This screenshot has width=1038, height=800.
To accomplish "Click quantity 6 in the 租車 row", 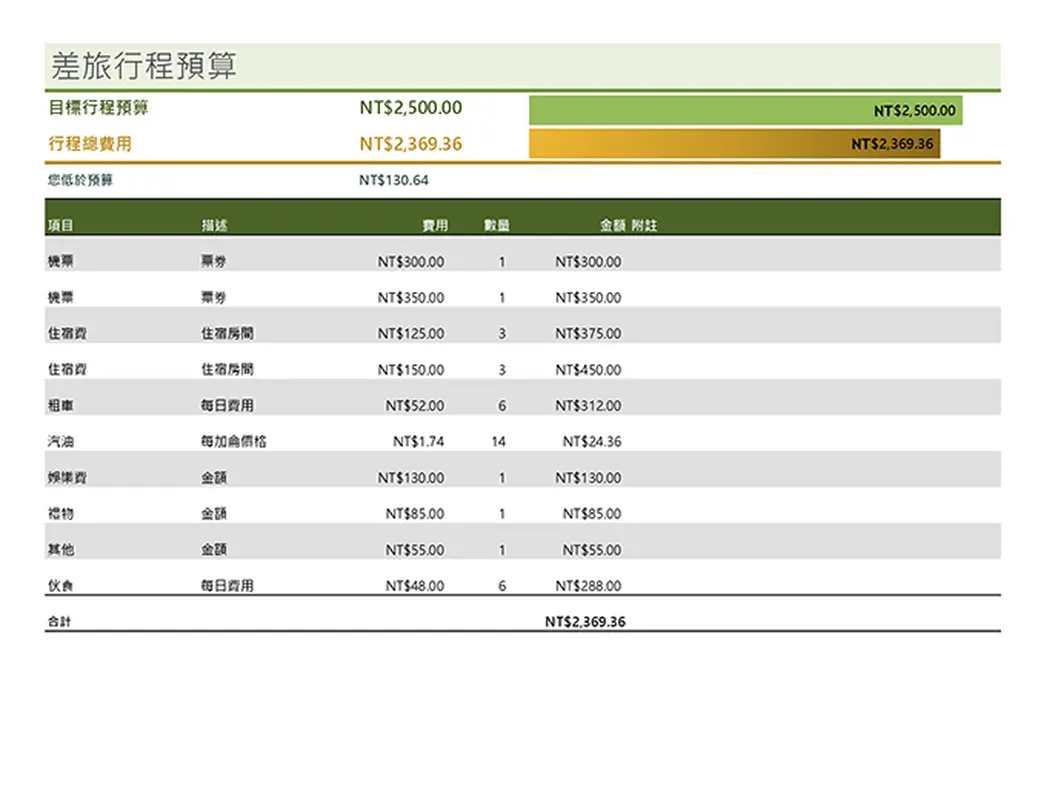I will (x=502, y=405).
